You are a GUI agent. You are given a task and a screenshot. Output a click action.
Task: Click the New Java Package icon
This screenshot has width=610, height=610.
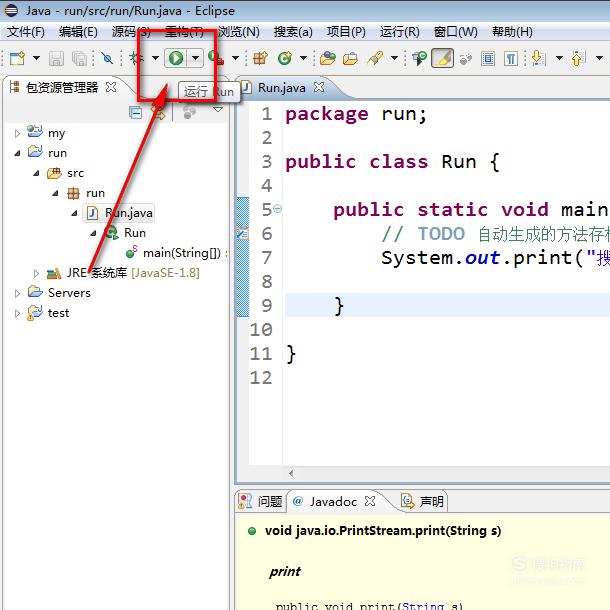tap(260, 58)
